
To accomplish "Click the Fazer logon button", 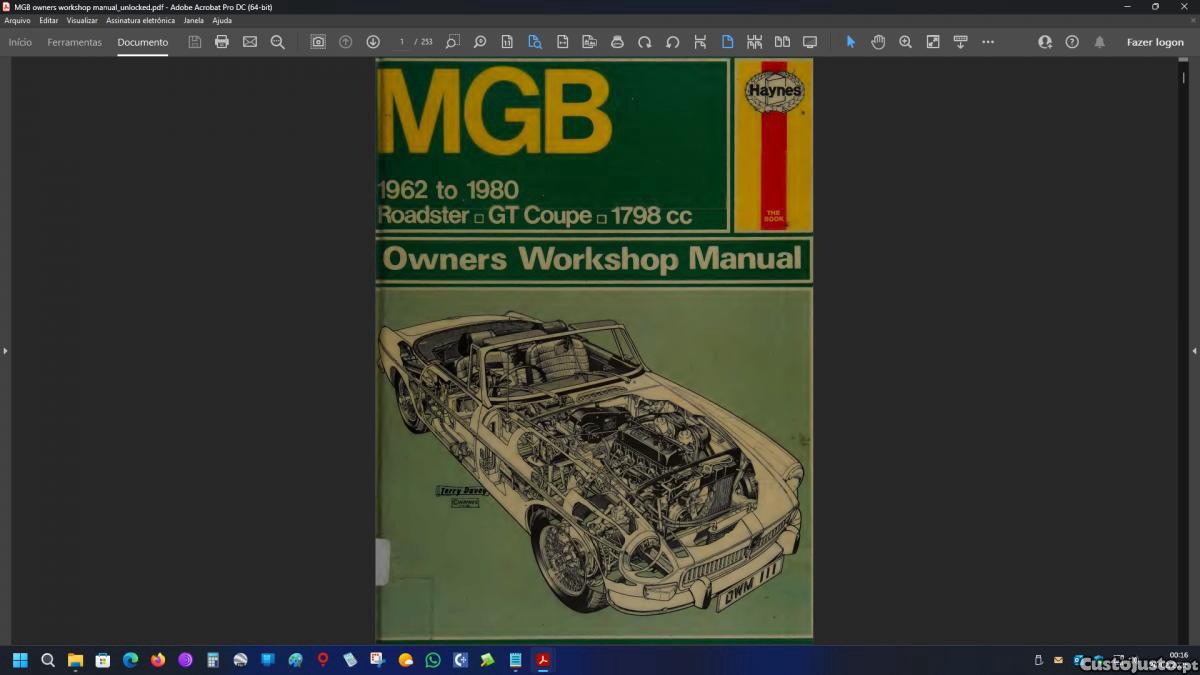I will pyautogui.click(x=1155, y=42).
